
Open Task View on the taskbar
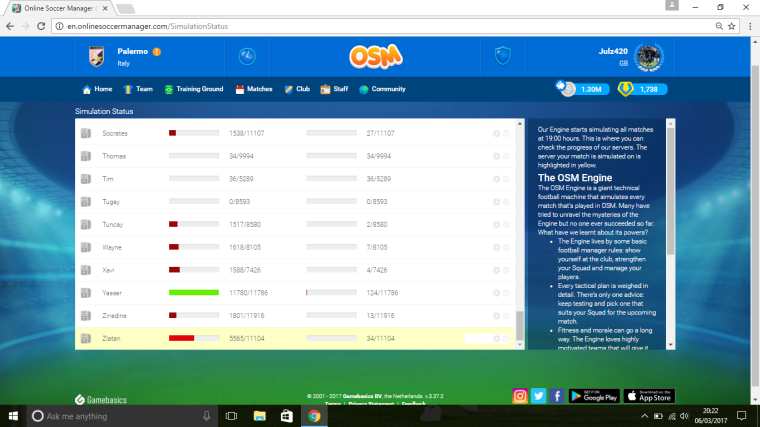232,416
